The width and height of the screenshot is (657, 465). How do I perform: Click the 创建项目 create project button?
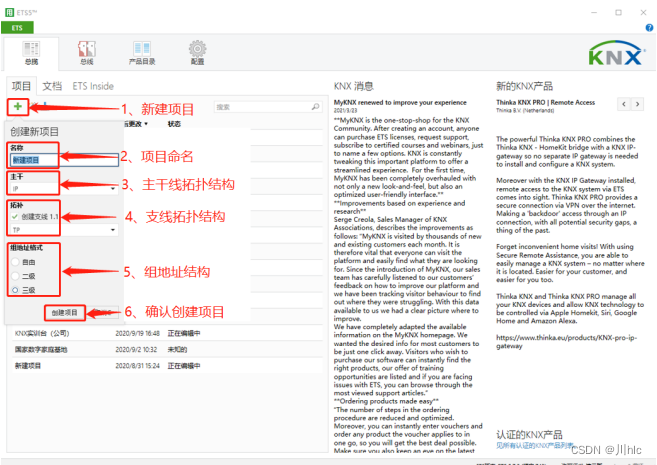point(65,312)
